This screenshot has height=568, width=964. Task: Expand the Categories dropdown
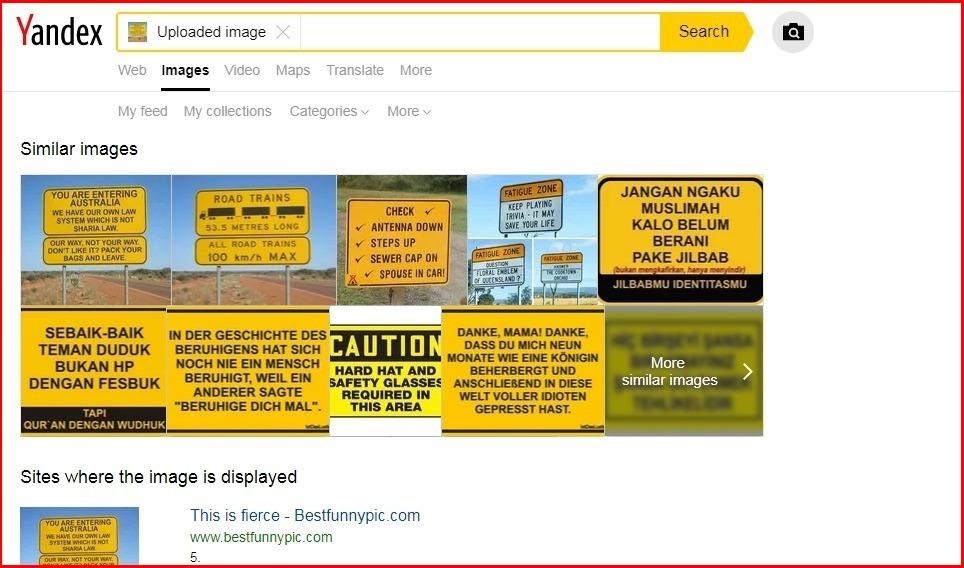pyautogui.click(x=330, y=111)
